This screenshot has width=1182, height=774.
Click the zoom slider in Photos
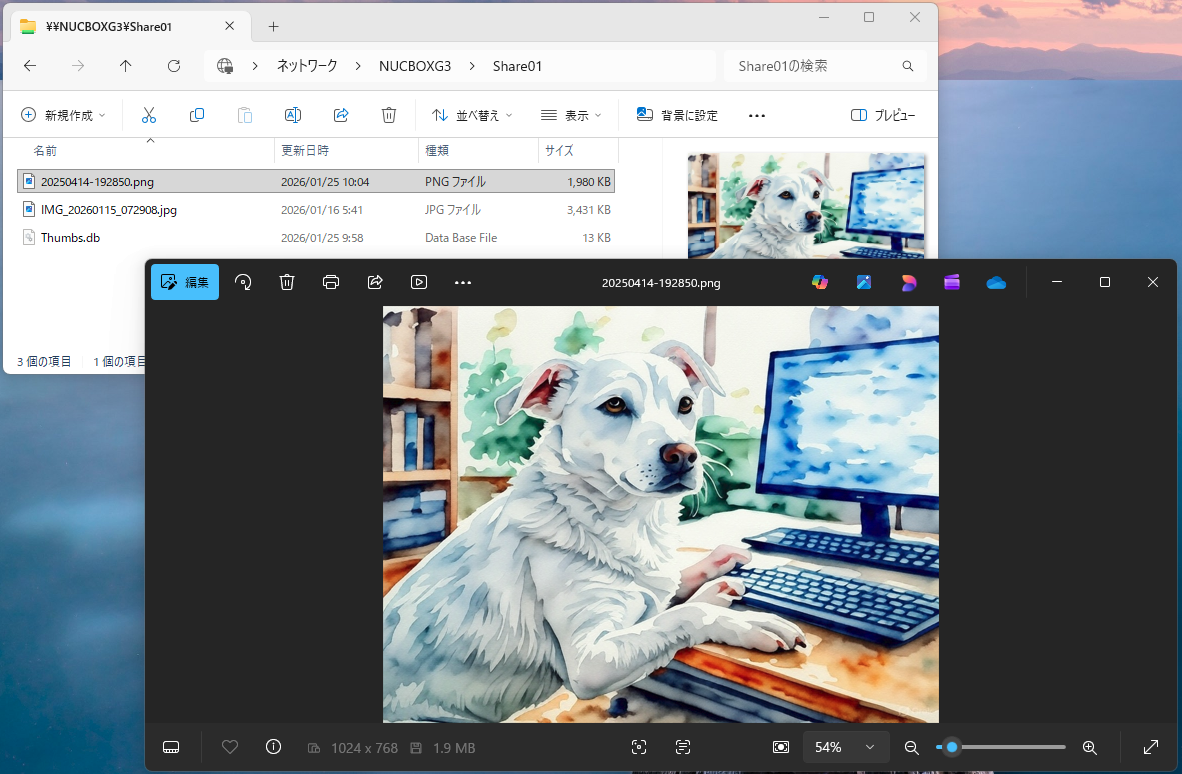[x=1000, y=747]
